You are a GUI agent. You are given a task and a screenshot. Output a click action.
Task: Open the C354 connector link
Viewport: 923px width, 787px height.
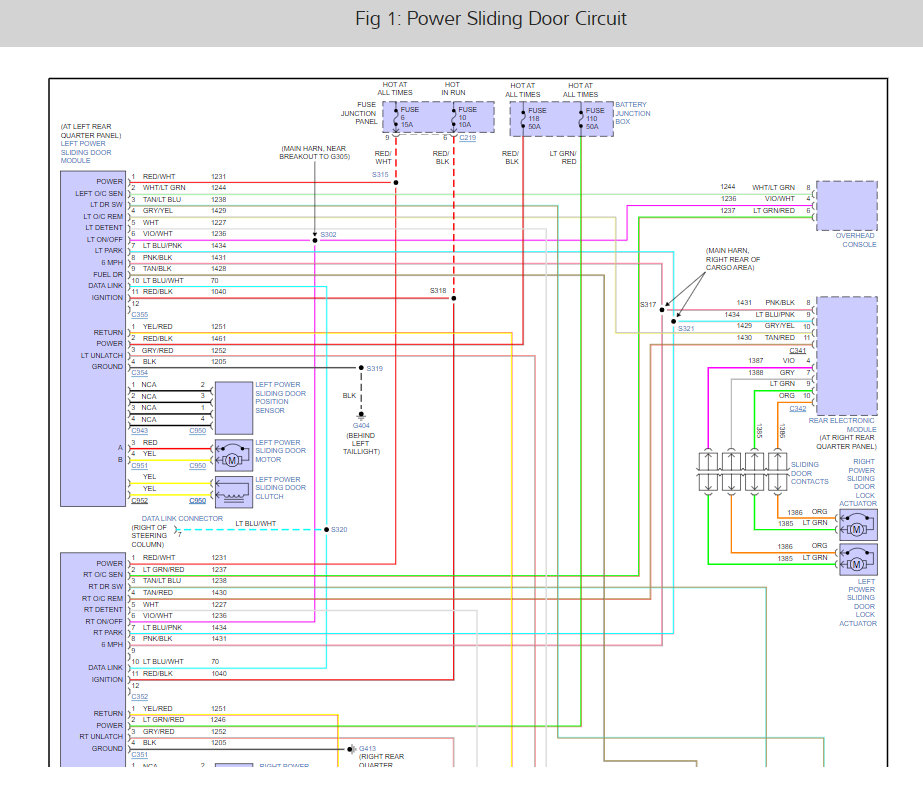pos(140,373)
